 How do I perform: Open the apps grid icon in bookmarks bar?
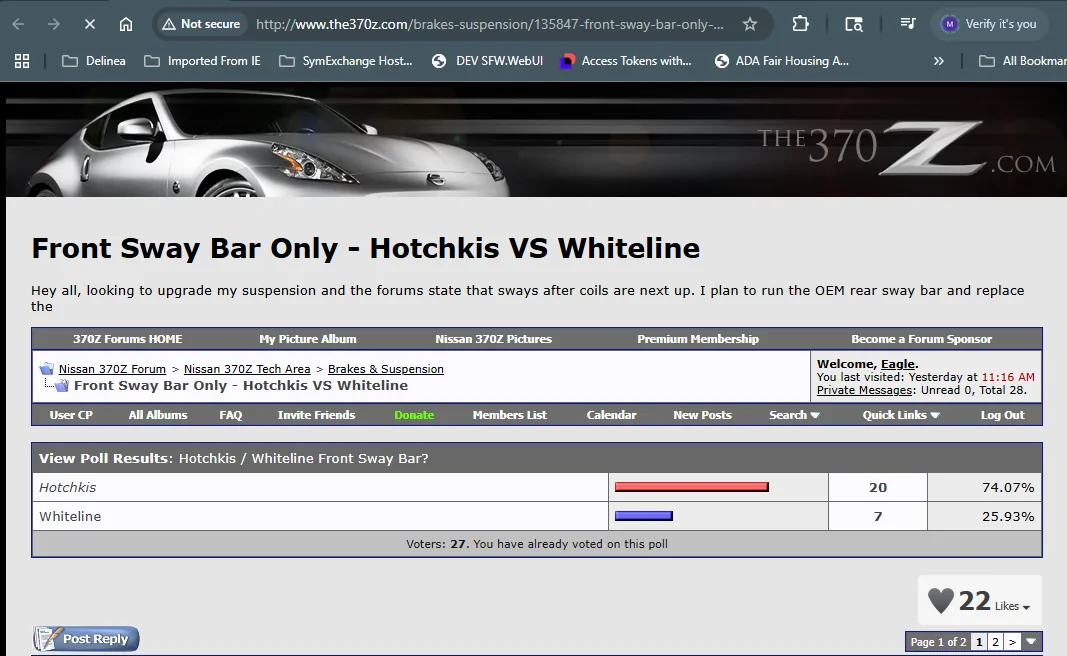[22, 61]
